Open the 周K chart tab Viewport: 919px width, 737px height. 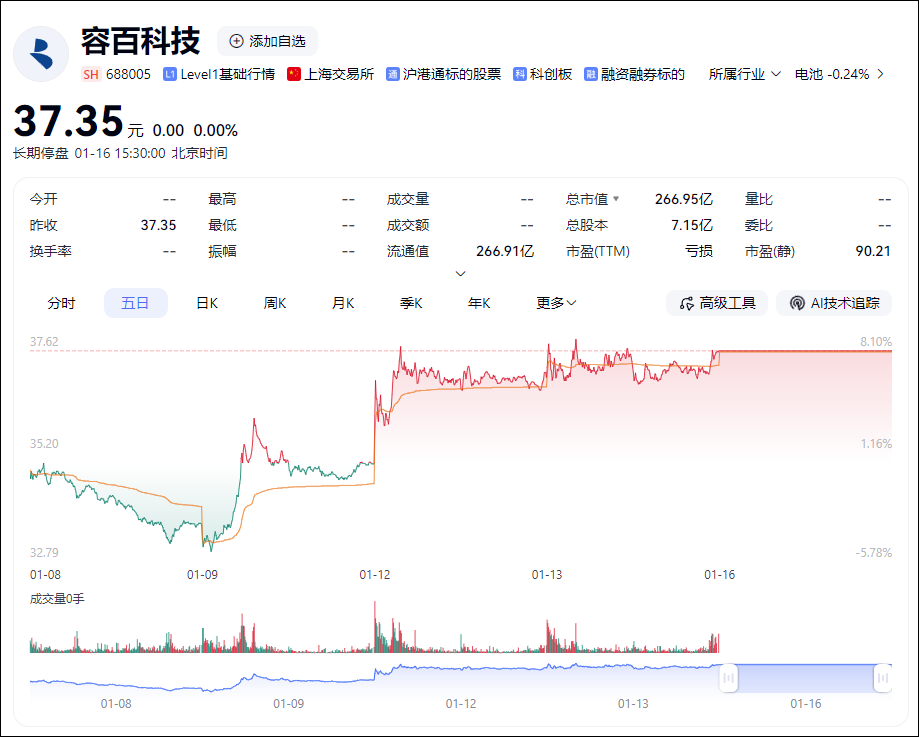click(275, 303)
